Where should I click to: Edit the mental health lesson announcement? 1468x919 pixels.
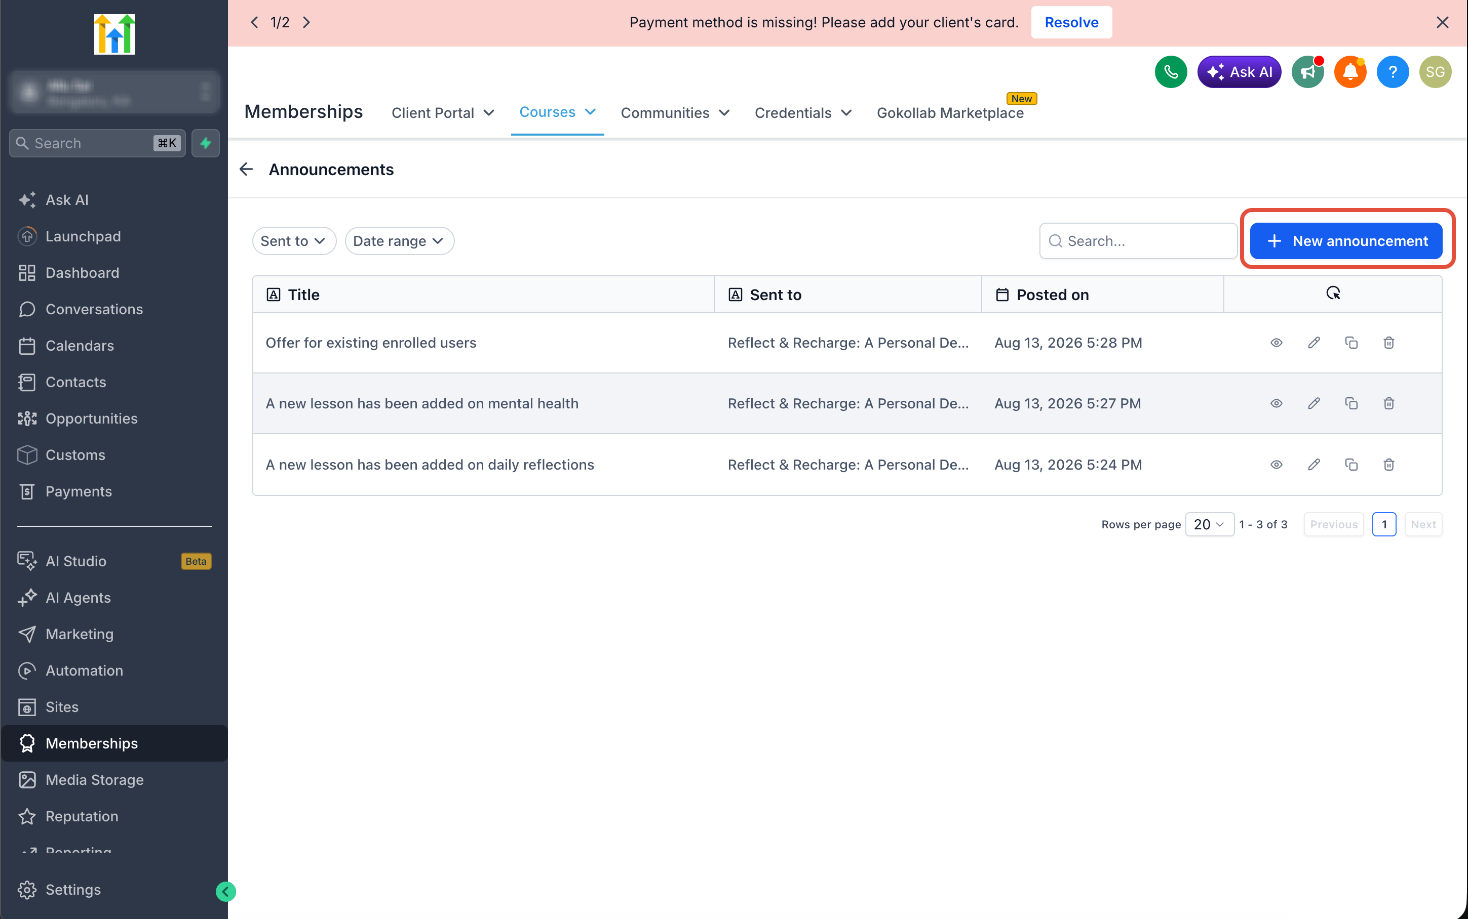click(1314, 404)
